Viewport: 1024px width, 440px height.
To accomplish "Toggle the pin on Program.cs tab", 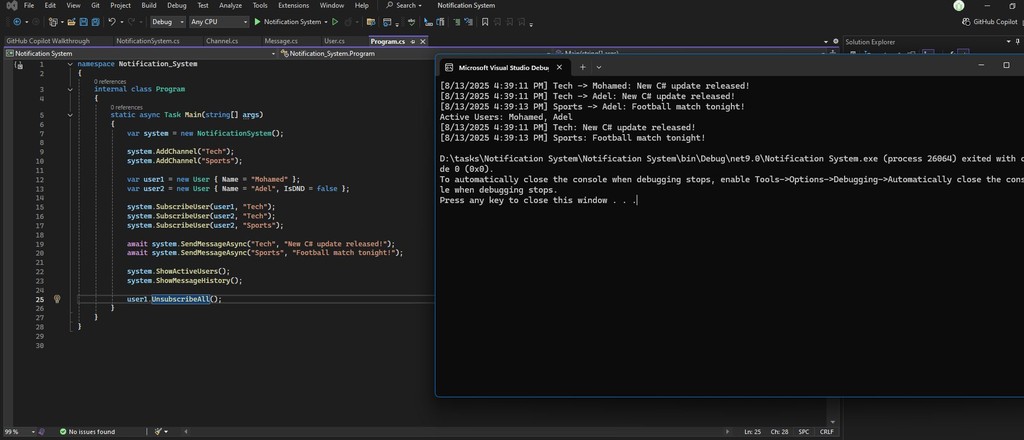I will (412, 41).
